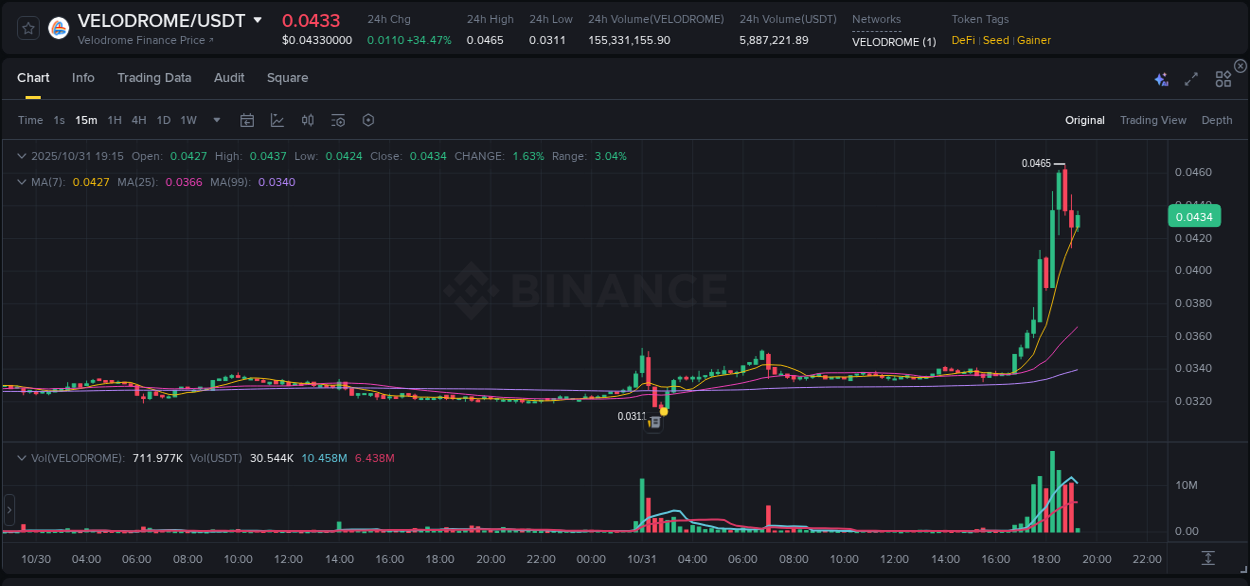Toggle the favorite star for VELODROME/USDT
Viewport: 1250px width, 586px height.
pyautogui.click(x=27, y=27)
